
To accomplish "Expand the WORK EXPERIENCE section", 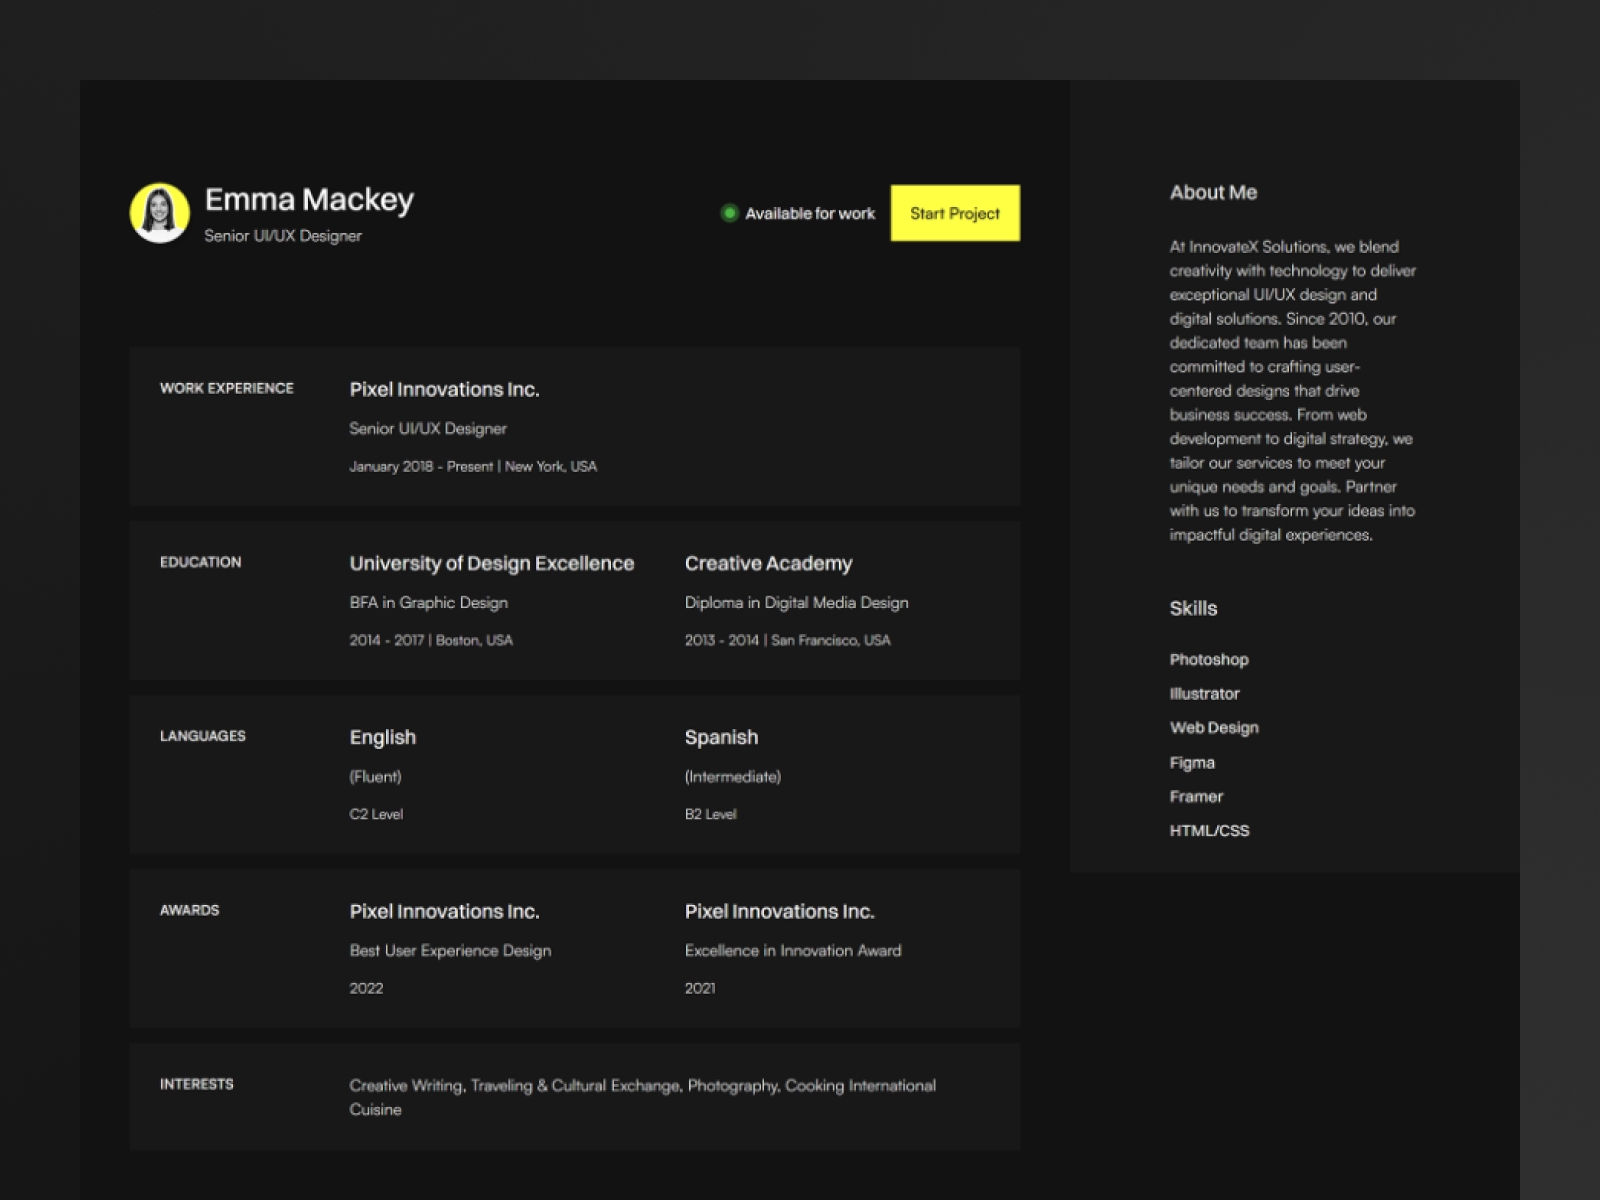I will (228, 388).
